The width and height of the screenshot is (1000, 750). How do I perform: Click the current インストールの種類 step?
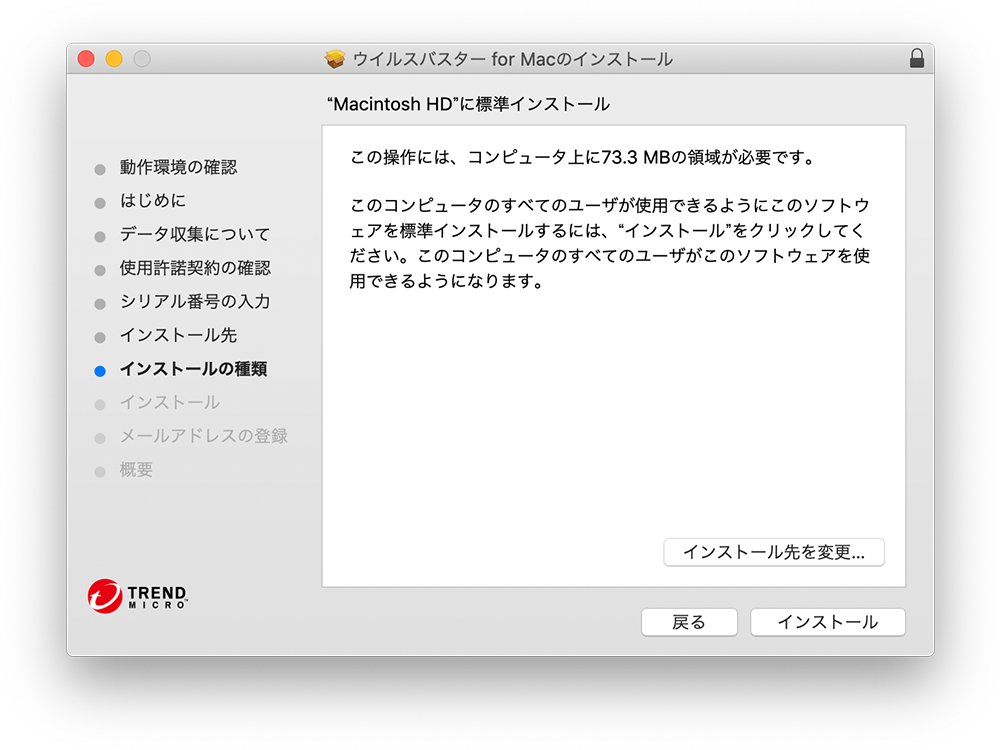point(193,369)
